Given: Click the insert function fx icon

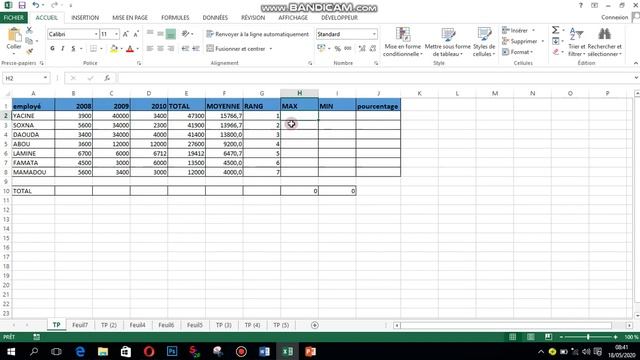Looking at the screenshot, I should click(107, 78).
